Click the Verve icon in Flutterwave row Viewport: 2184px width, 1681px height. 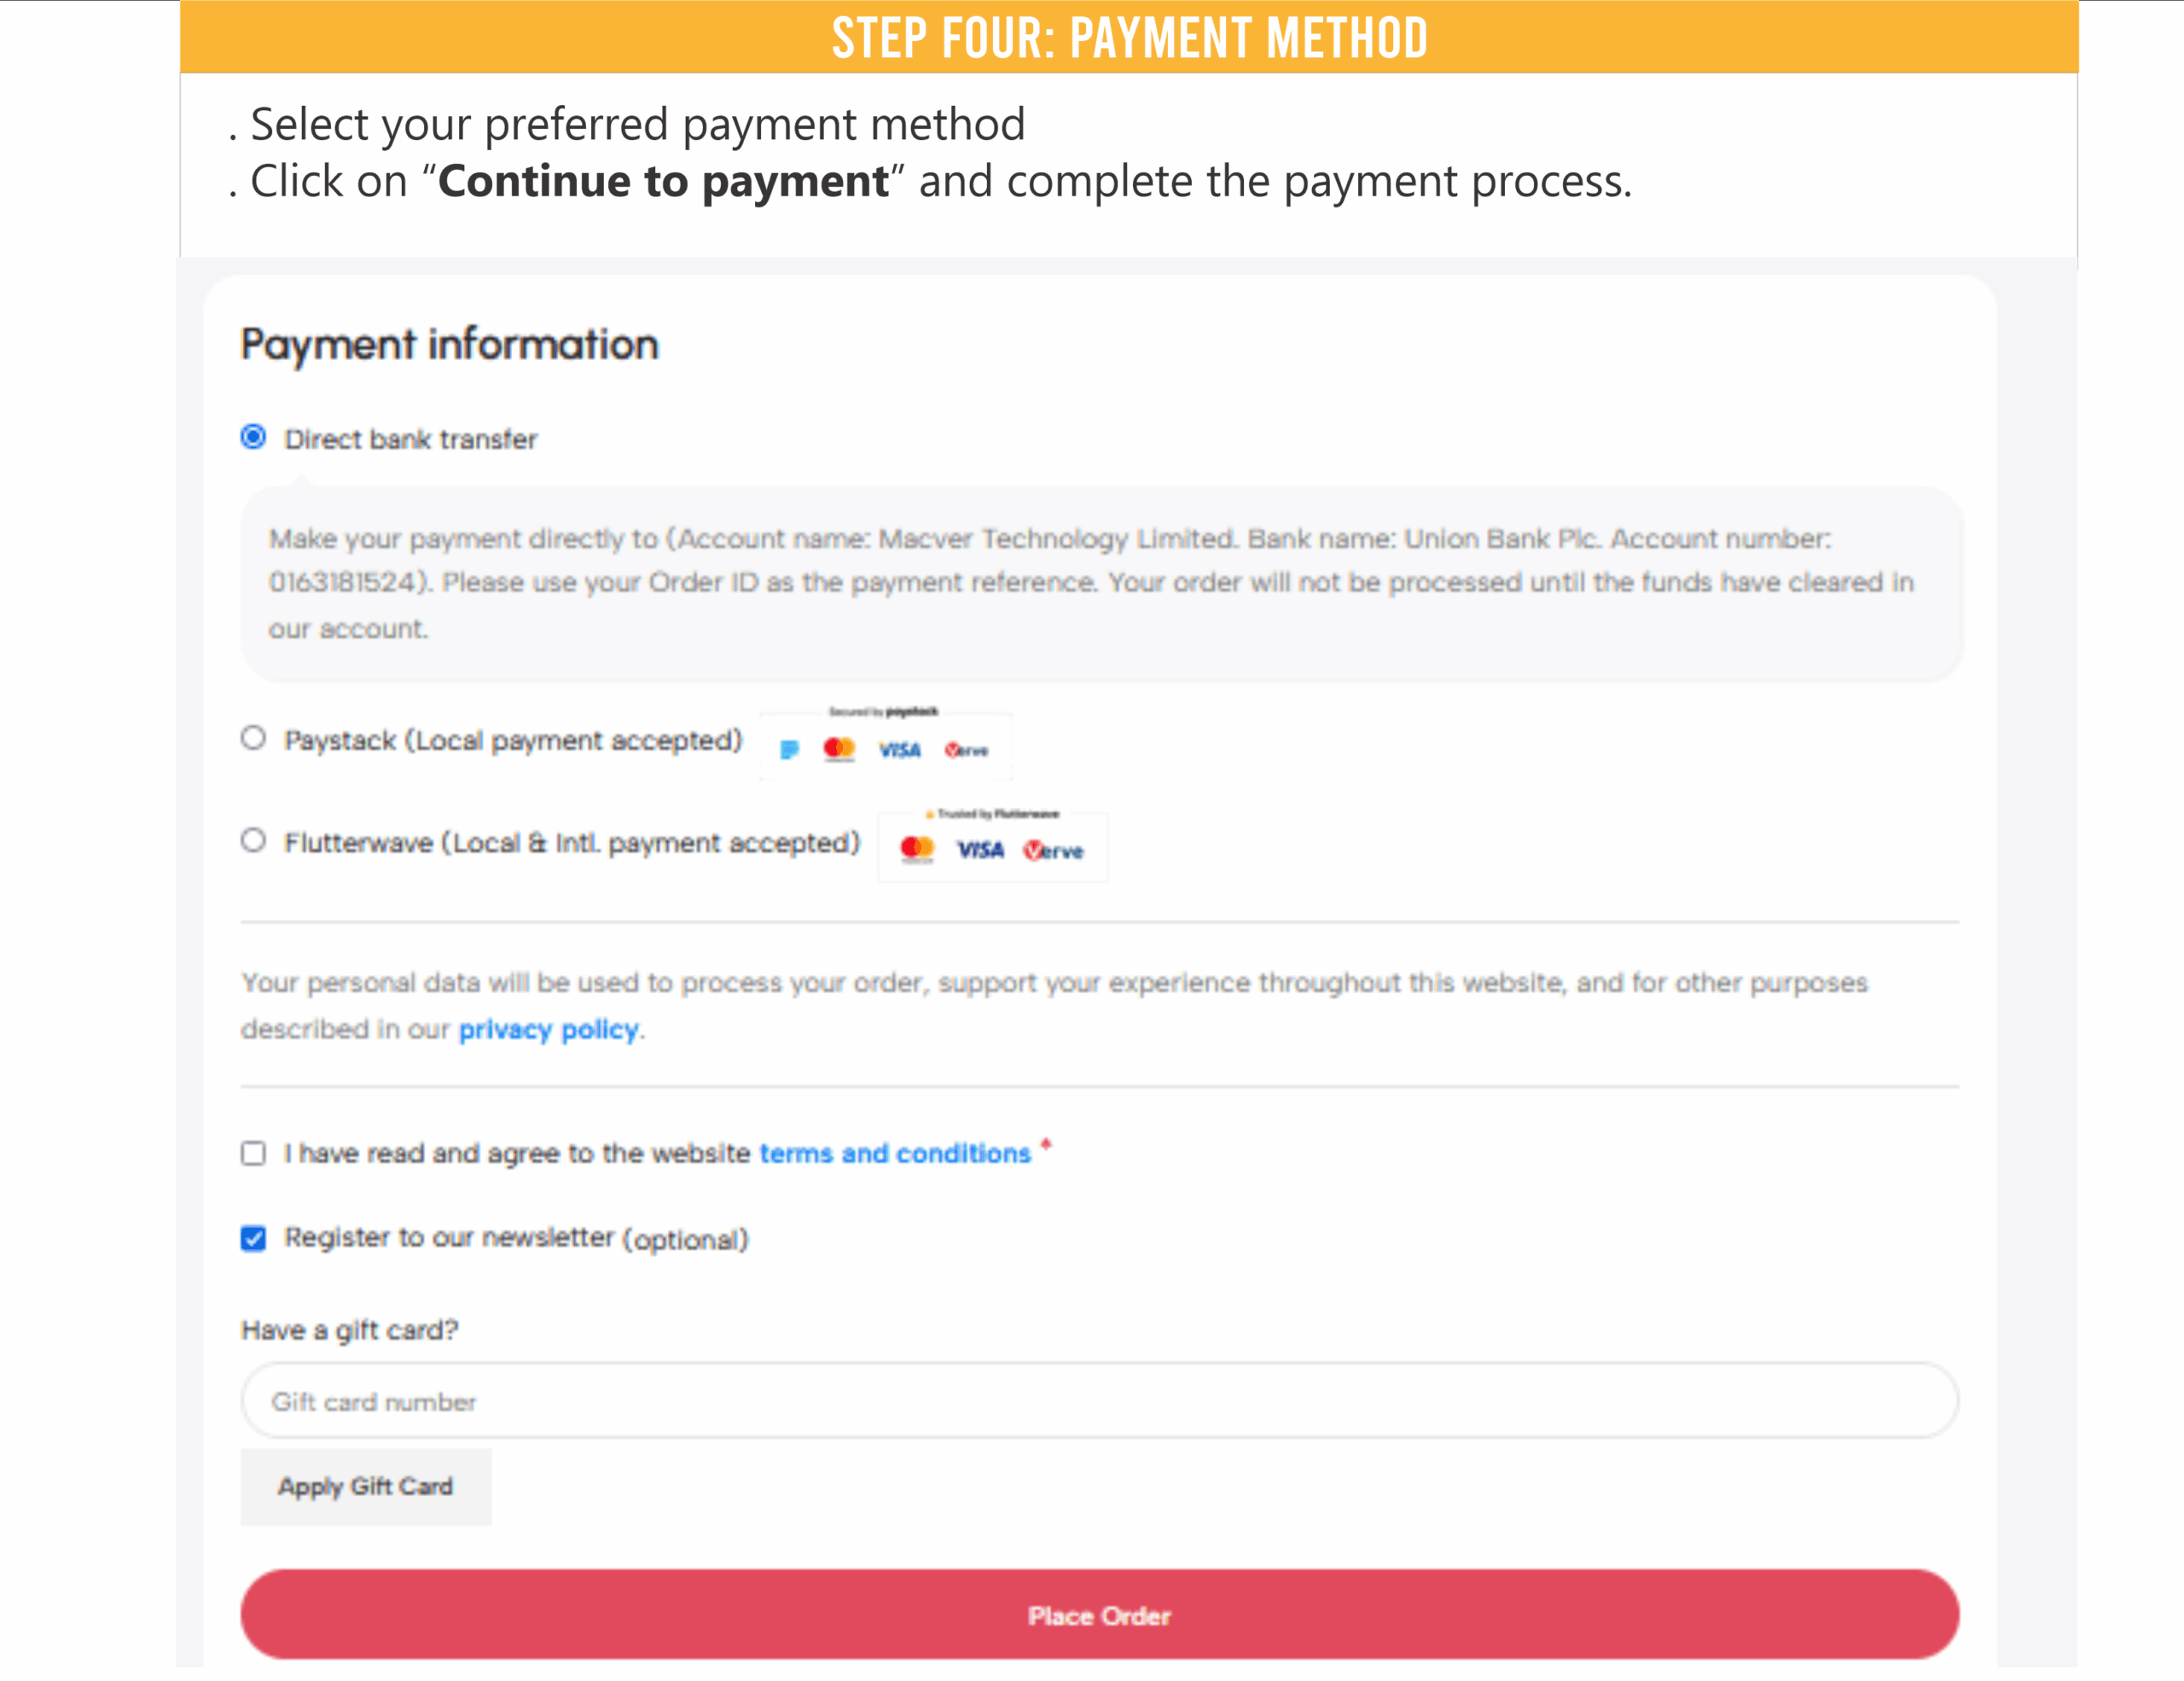1053,851
